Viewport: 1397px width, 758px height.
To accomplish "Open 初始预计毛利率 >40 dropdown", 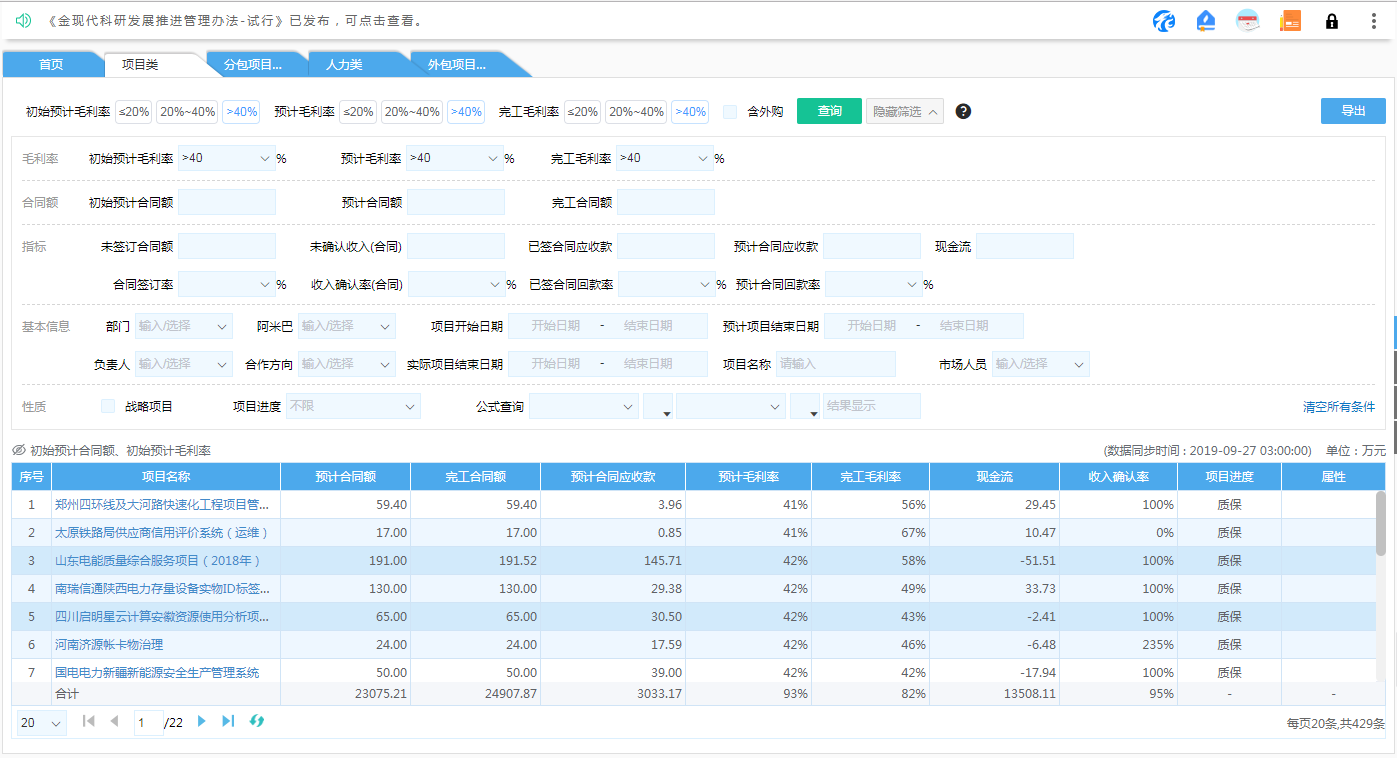I will click(x=227, y=158).
